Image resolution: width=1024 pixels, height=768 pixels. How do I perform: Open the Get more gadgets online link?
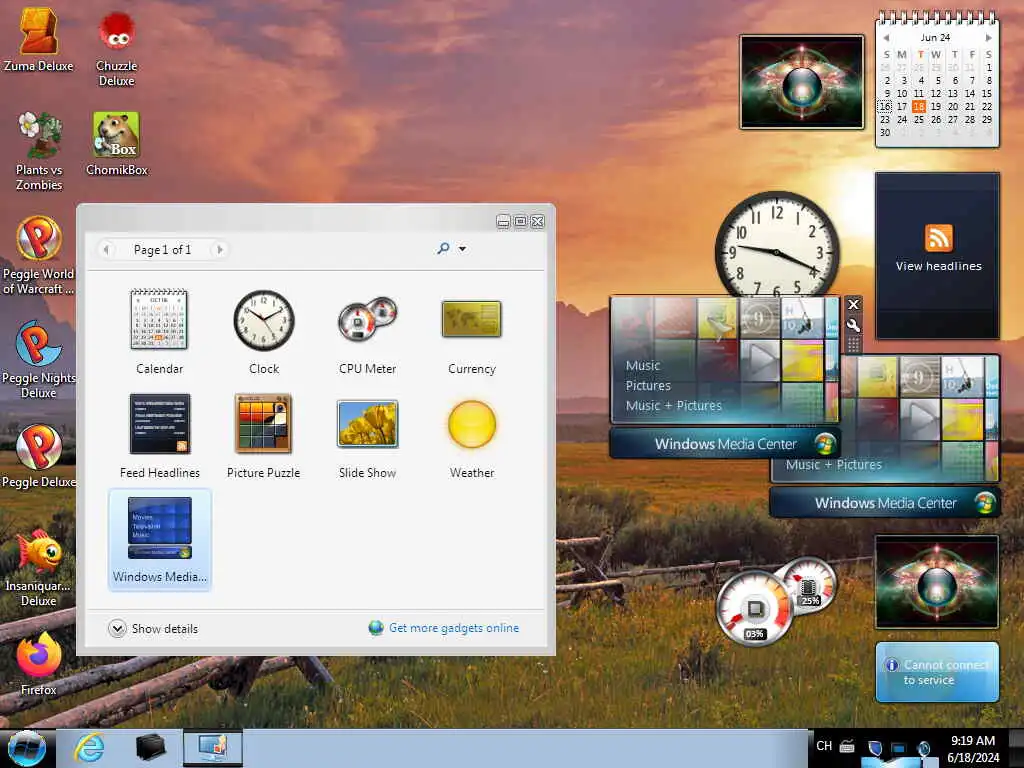pos(454,628)
